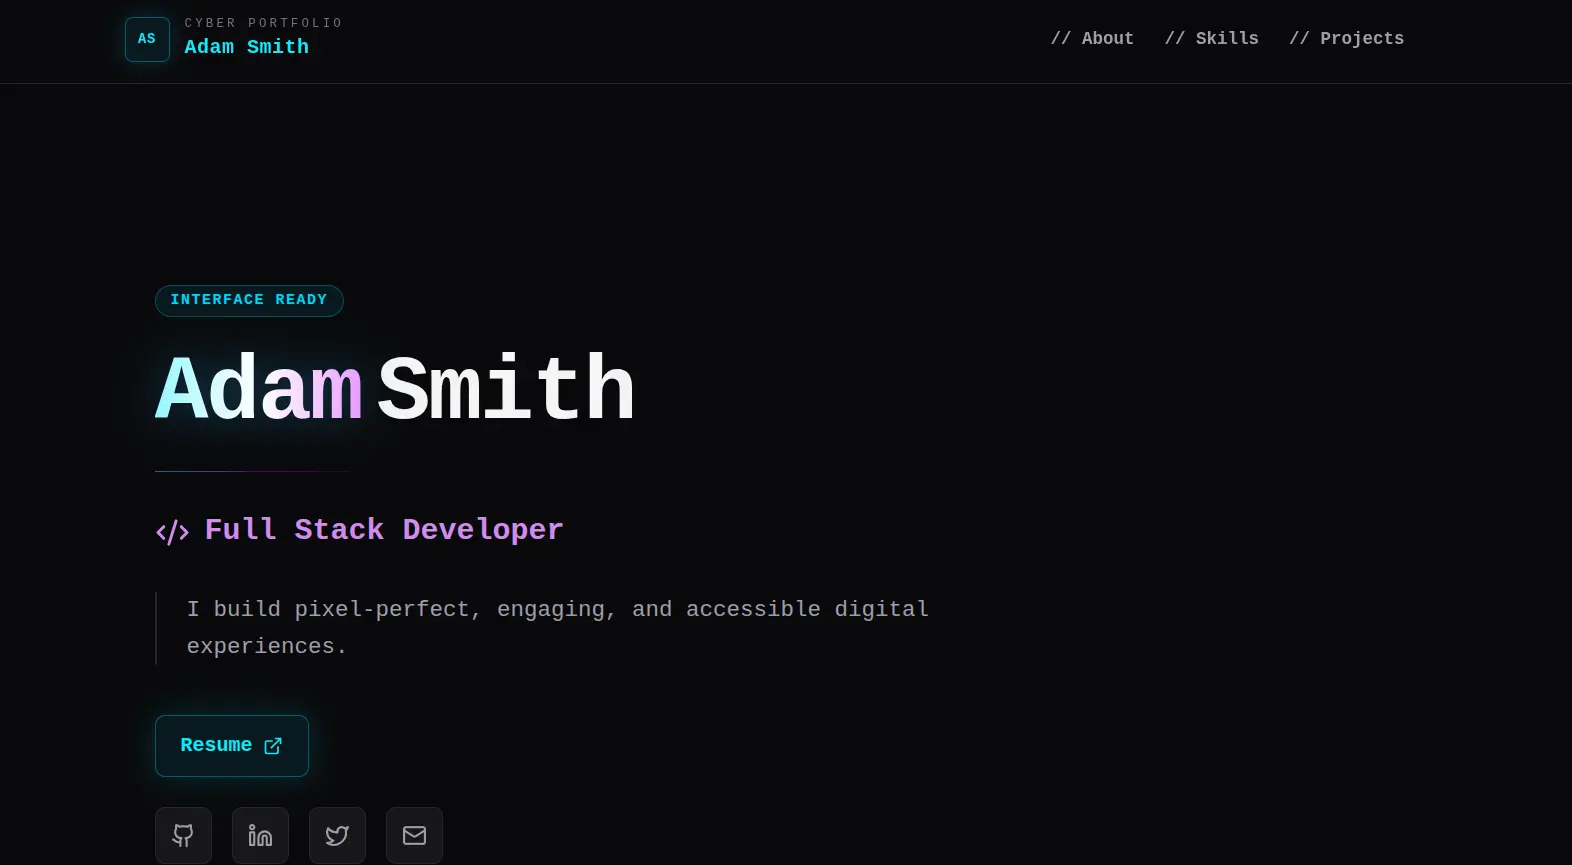1572x865 pixels.
Task: Click the email envelope icon
Action: point(414,835)
